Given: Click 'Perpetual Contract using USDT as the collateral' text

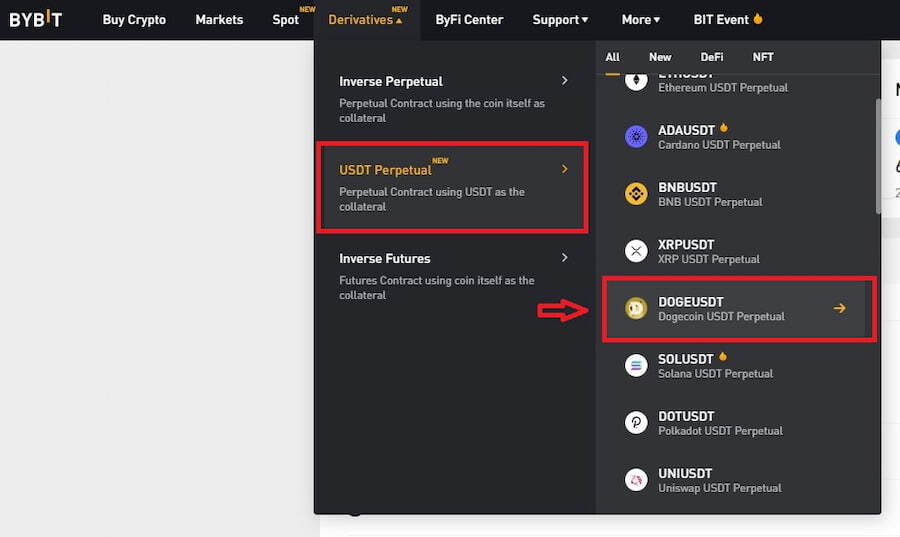Looking at the screenshot, I should coord(432,199).
